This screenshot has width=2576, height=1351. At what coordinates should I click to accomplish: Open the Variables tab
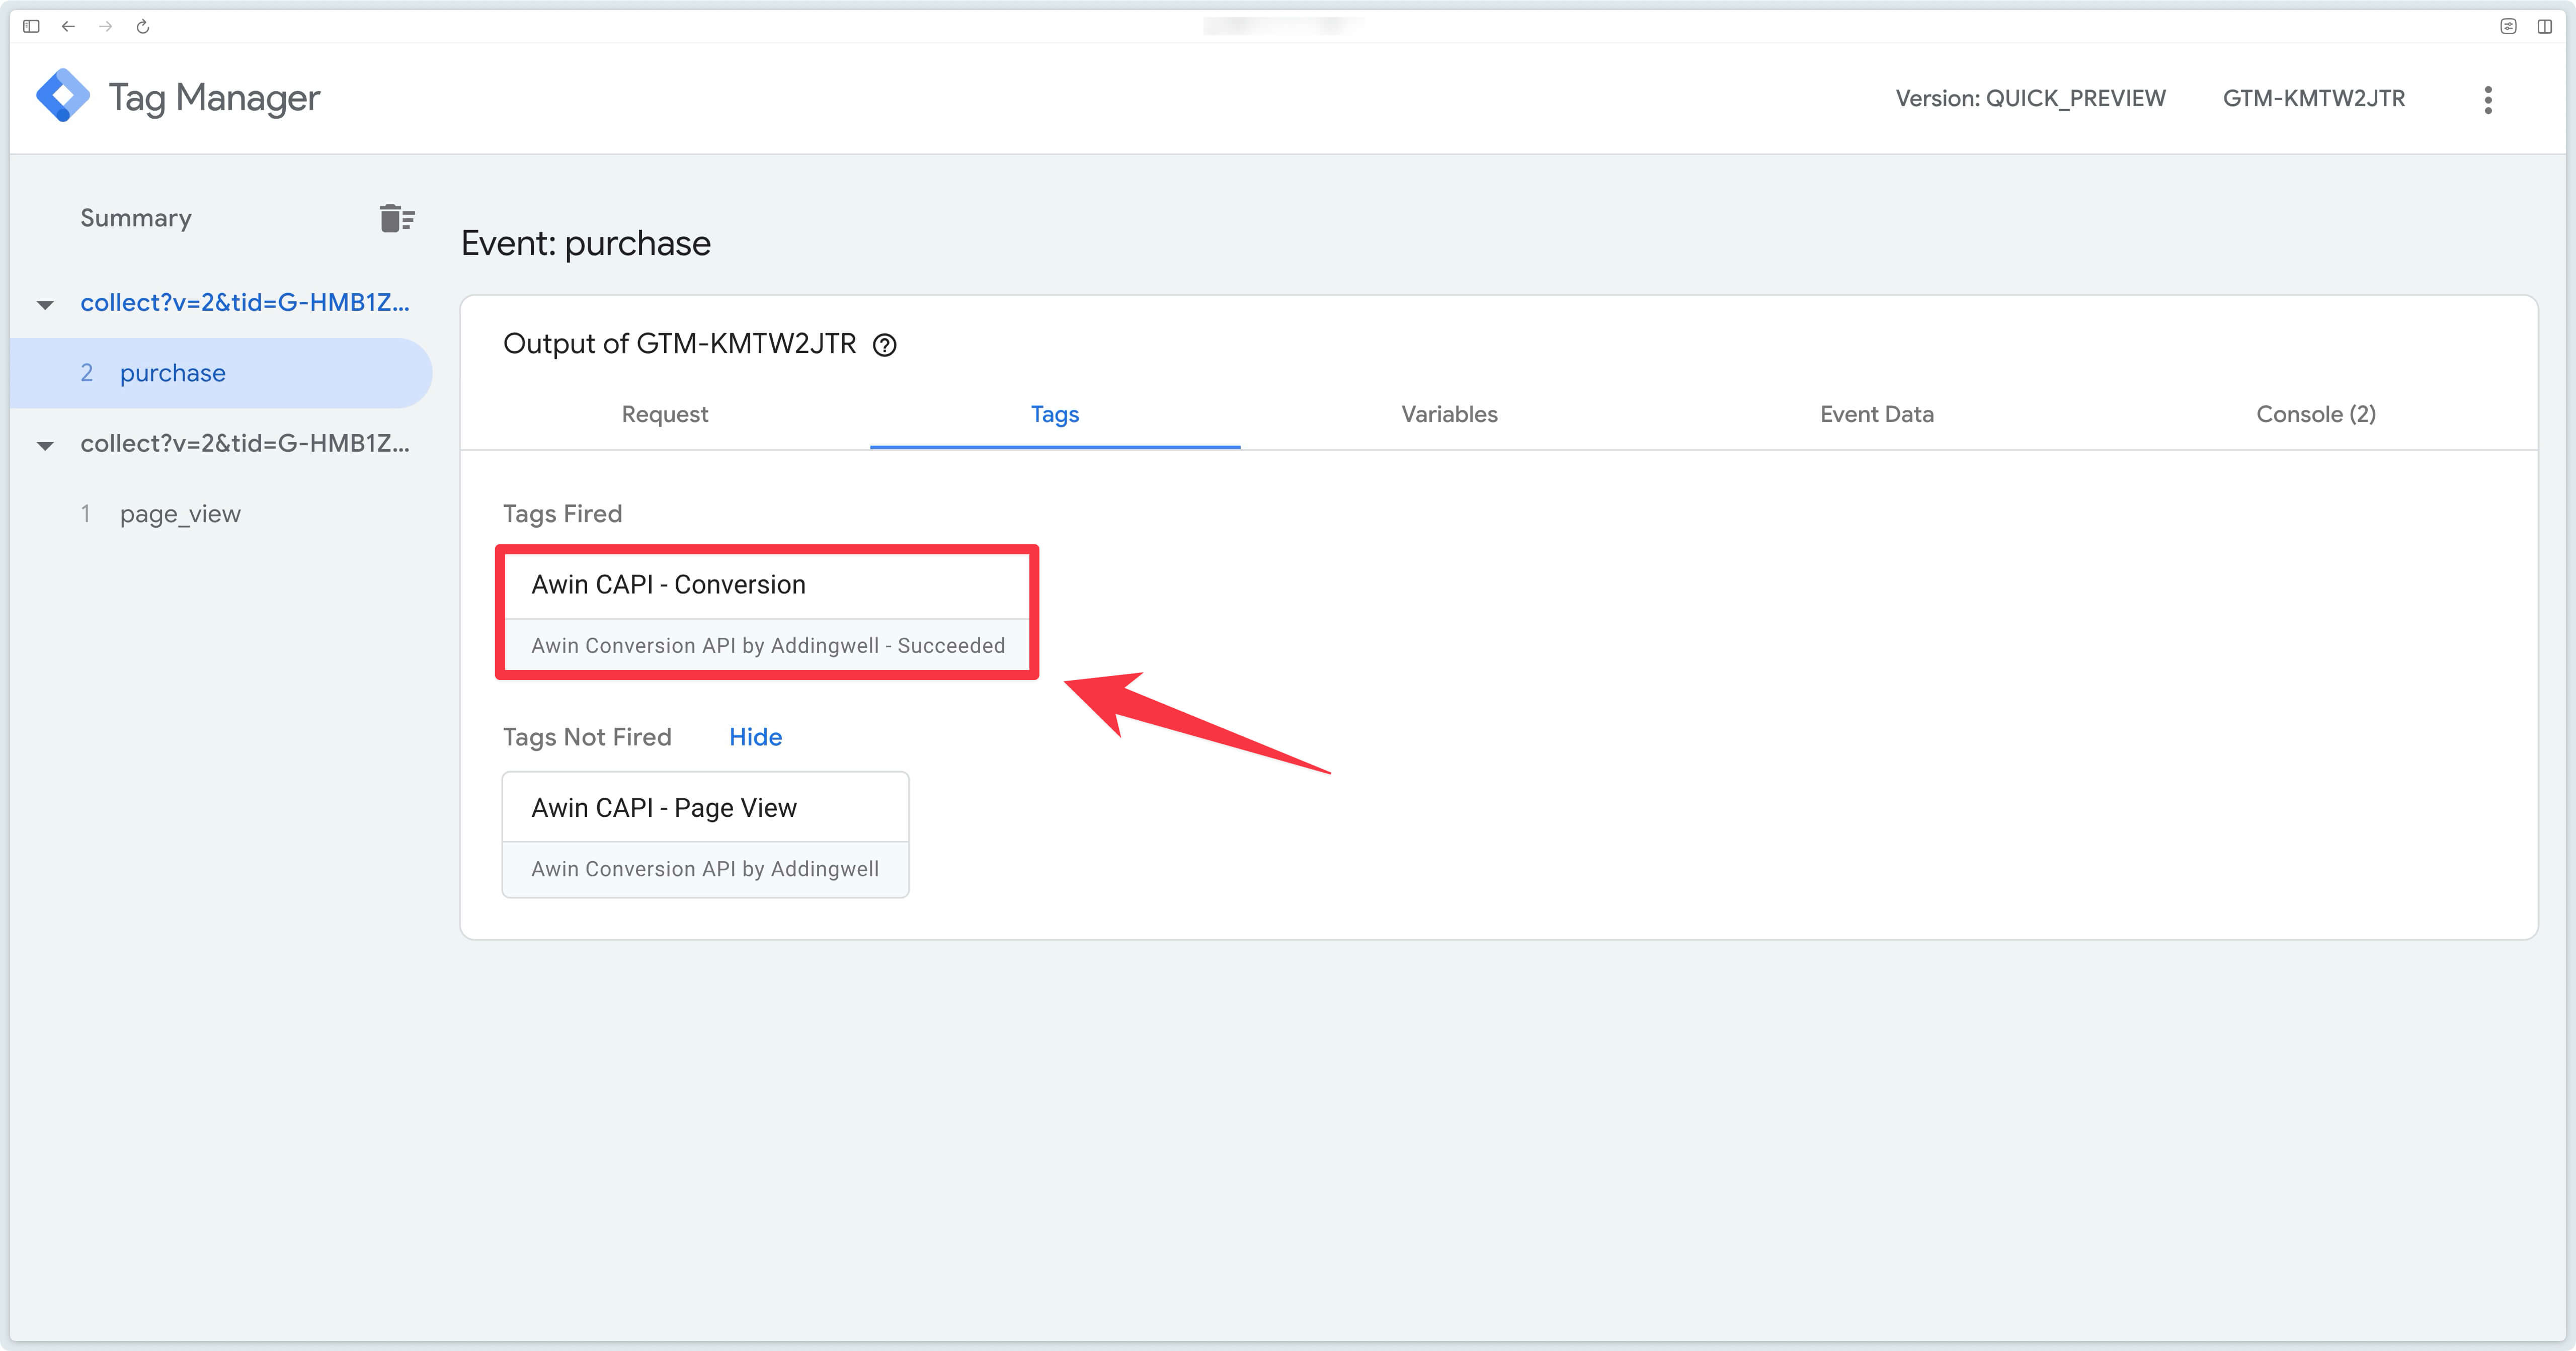point(1449,414)
